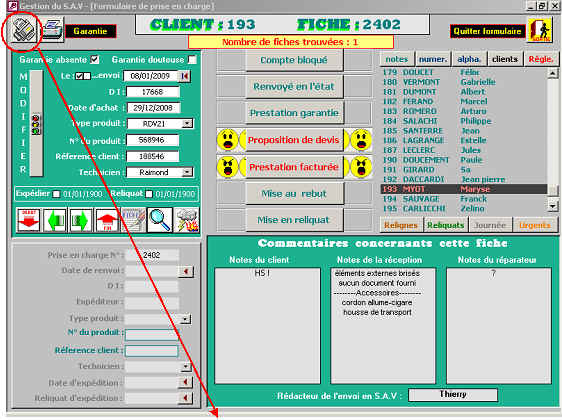
Task: Click the client list scrollbar down arrow
Action: pyautogui.click(x=552, y=206)
